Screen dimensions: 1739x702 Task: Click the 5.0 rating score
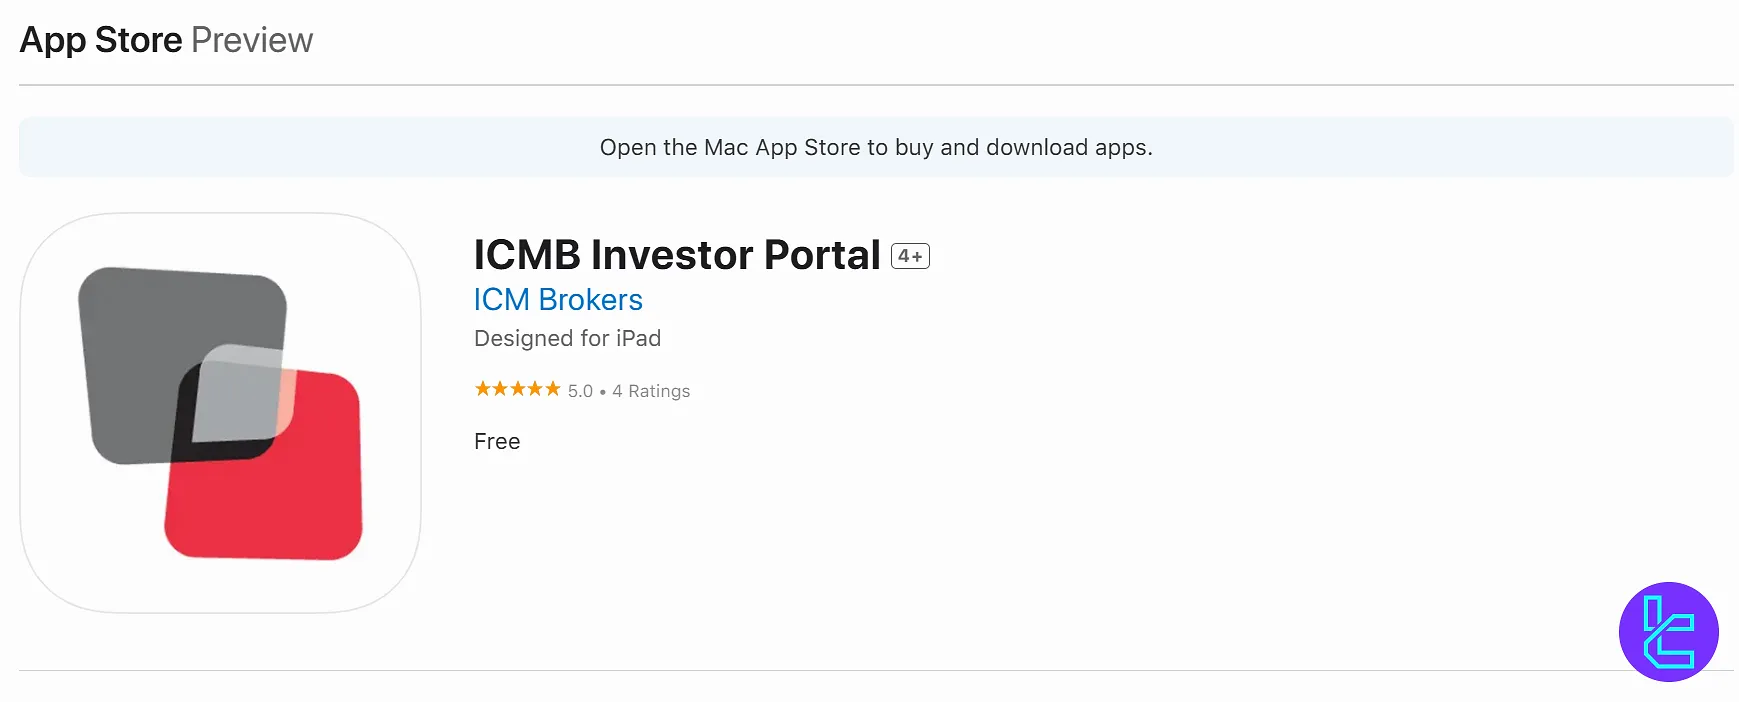tap(580, 391)
